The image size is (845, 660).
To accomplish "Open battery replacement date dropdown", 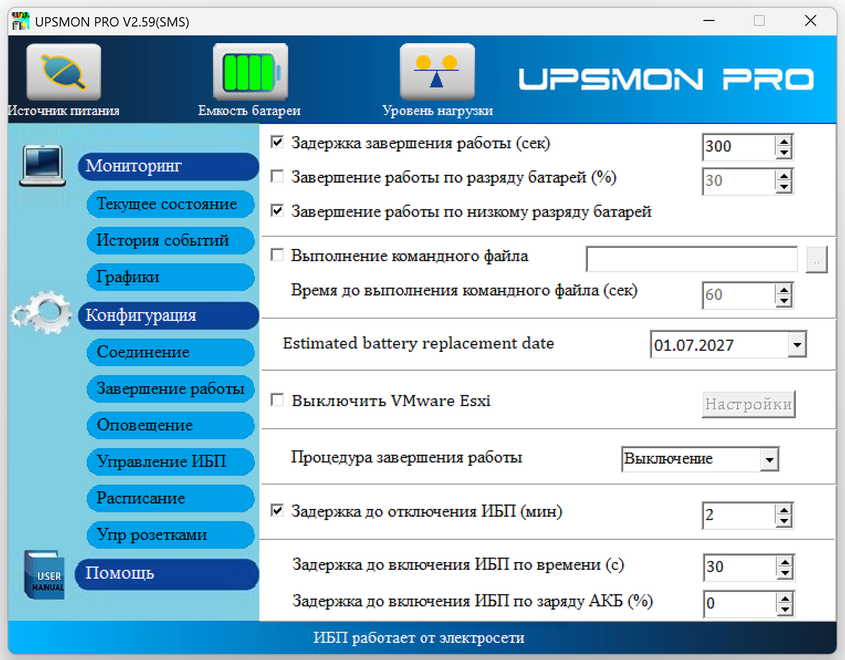I will click(x=796, y=345).
